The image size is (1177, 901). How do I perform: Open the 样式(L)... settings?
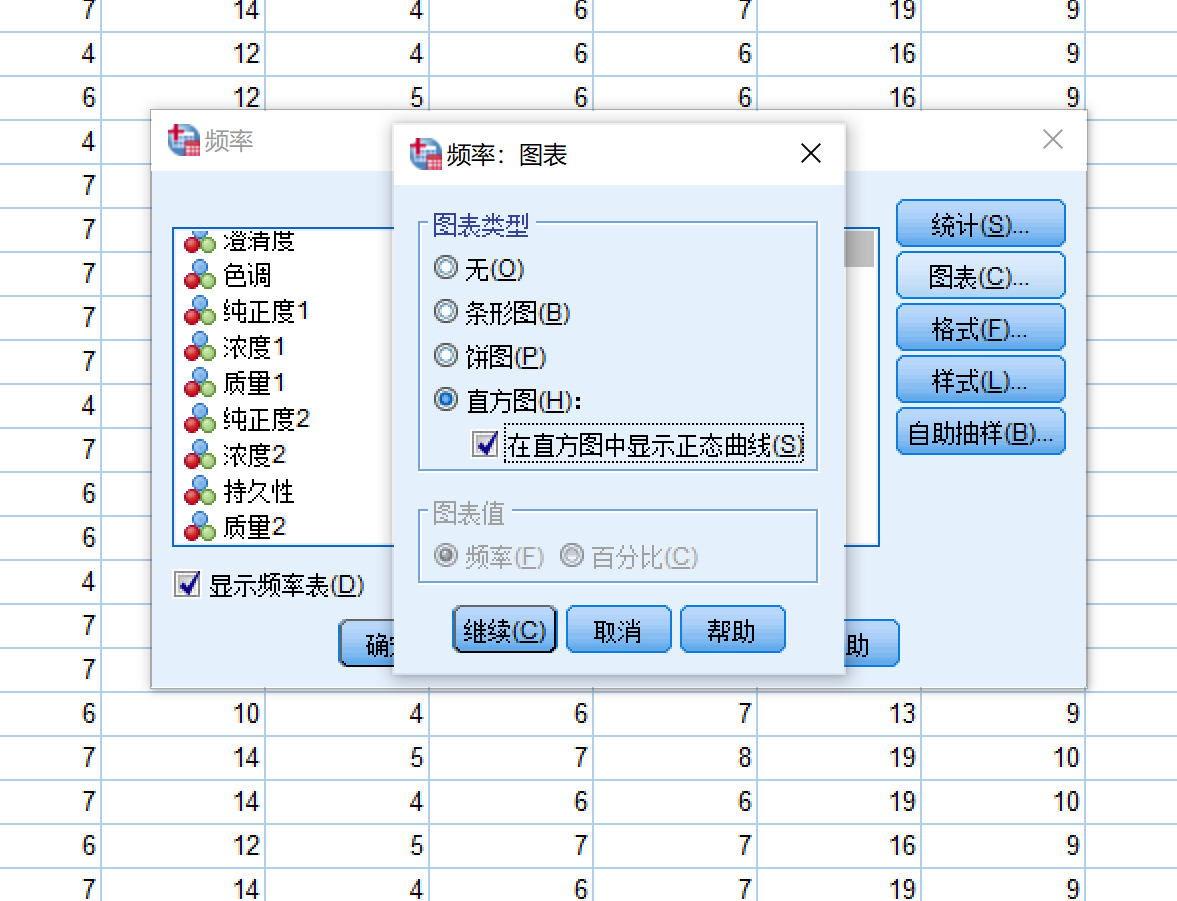pyautogui.click(x=980, y=380)
